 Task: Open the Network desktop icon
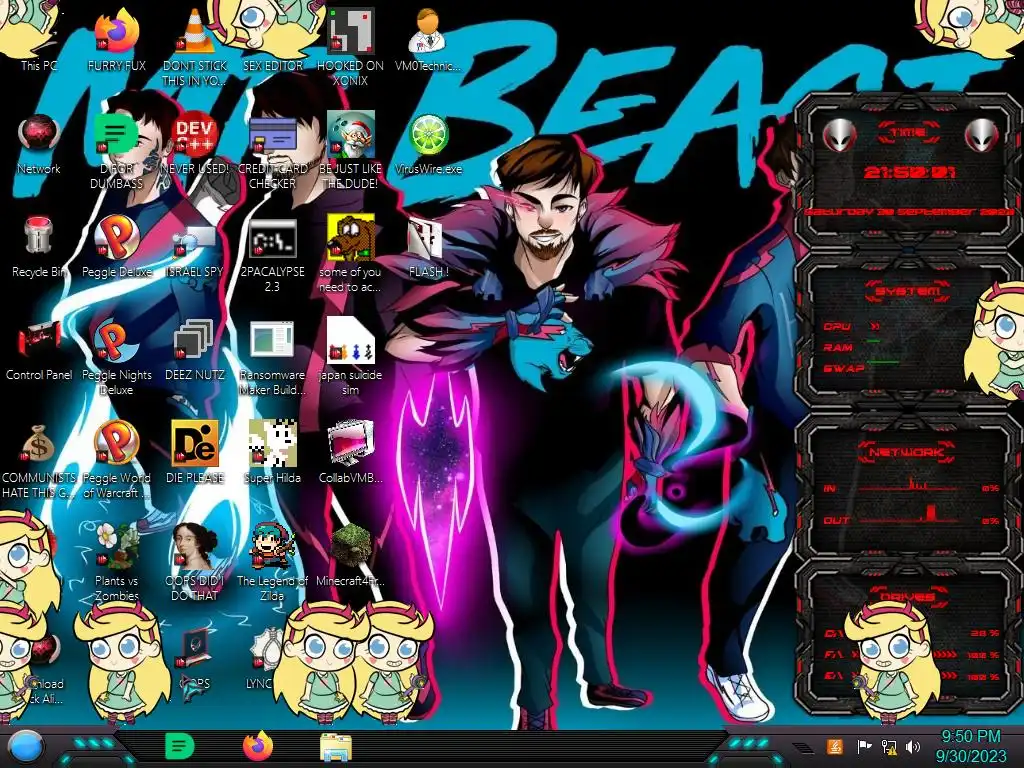tap(39, 144)
